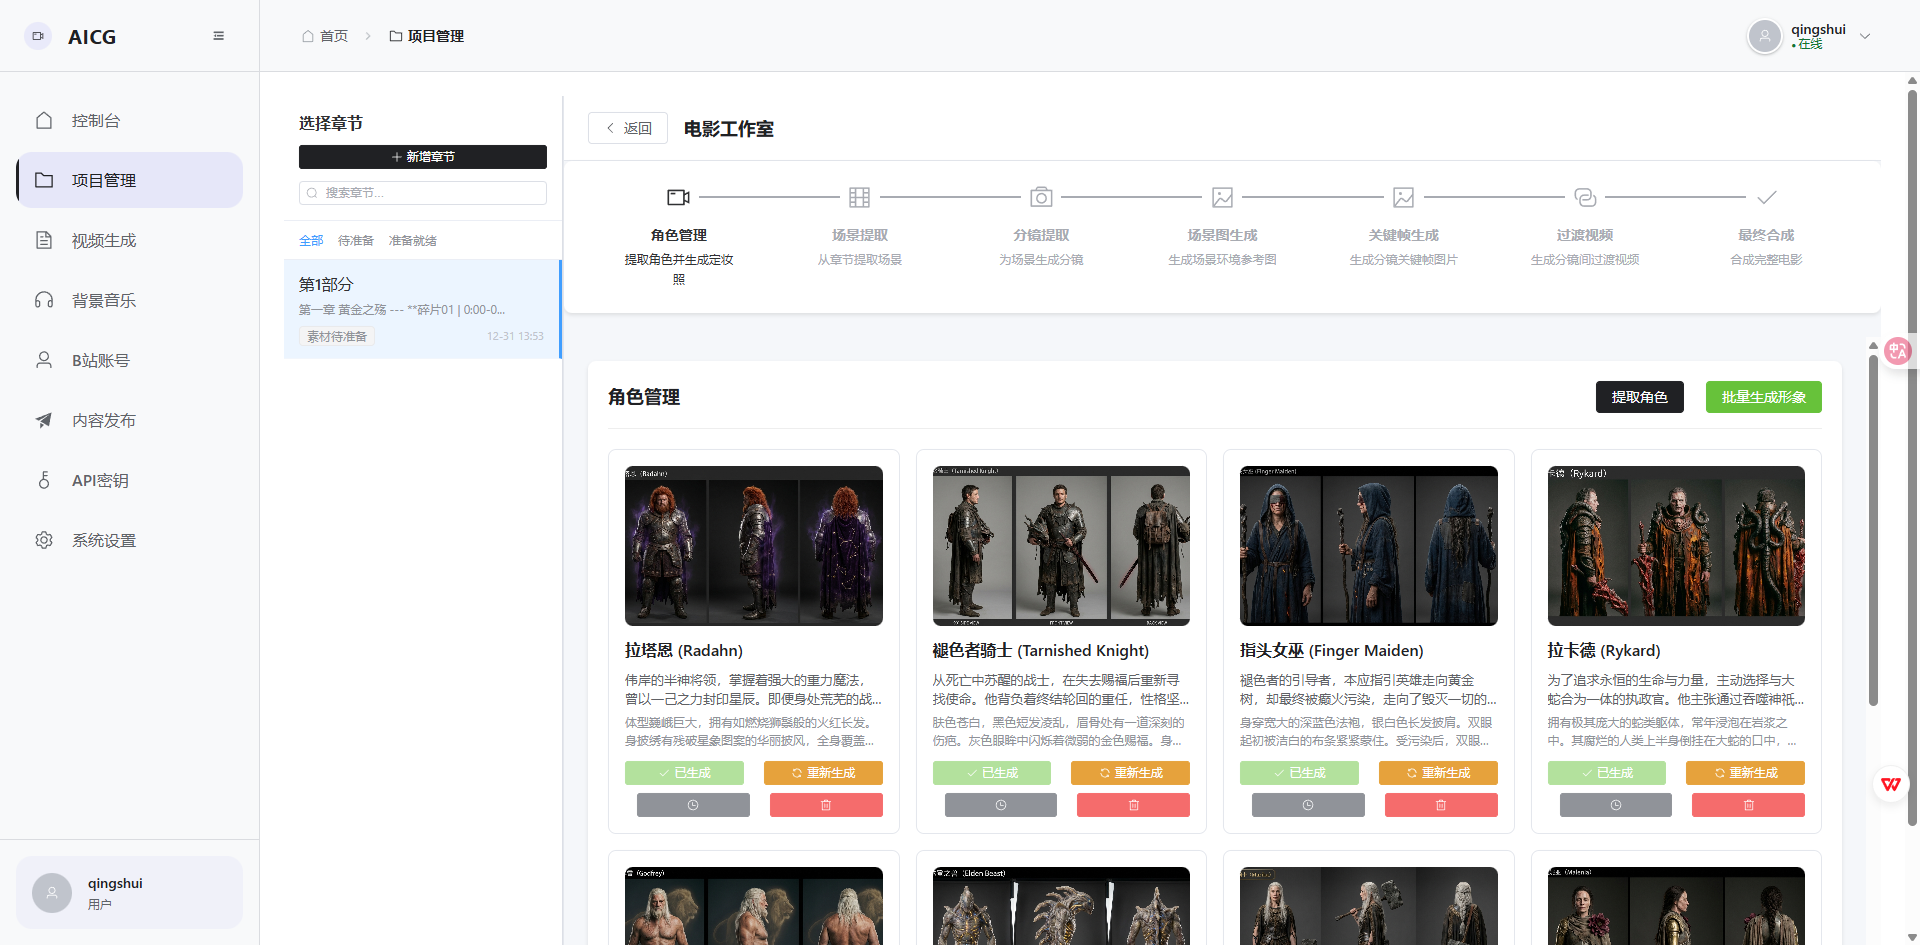Click the 项目管理 breadcrumb
The image size is (1920, 945).
click(x=426, y=36)
